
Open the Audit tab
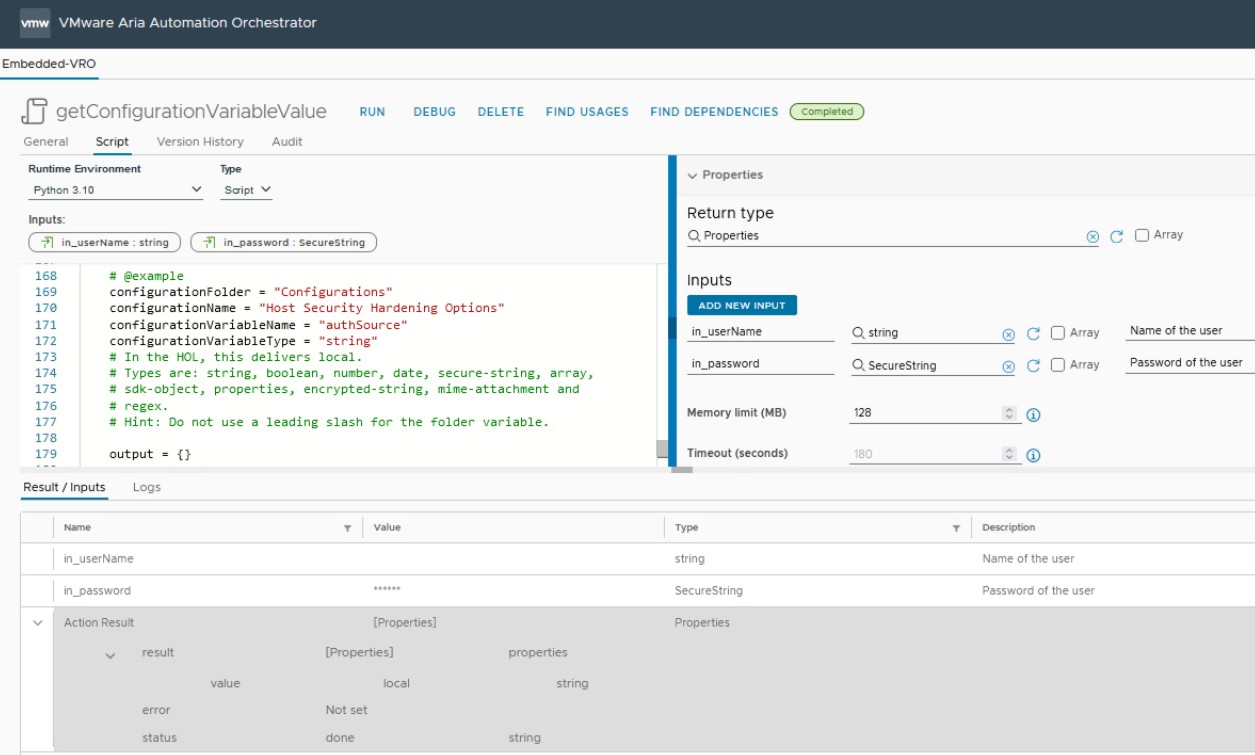tap(287, 142)
